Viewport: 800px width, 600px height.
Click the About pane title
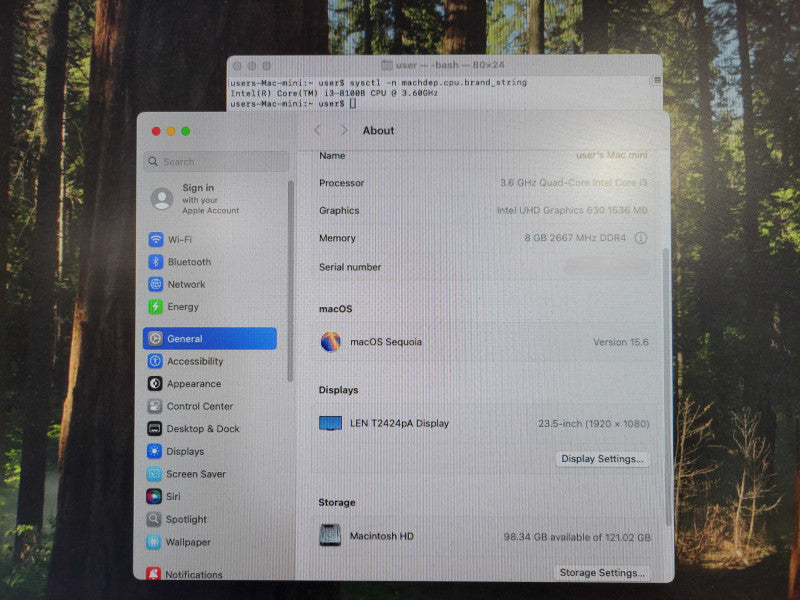(378, 131)
